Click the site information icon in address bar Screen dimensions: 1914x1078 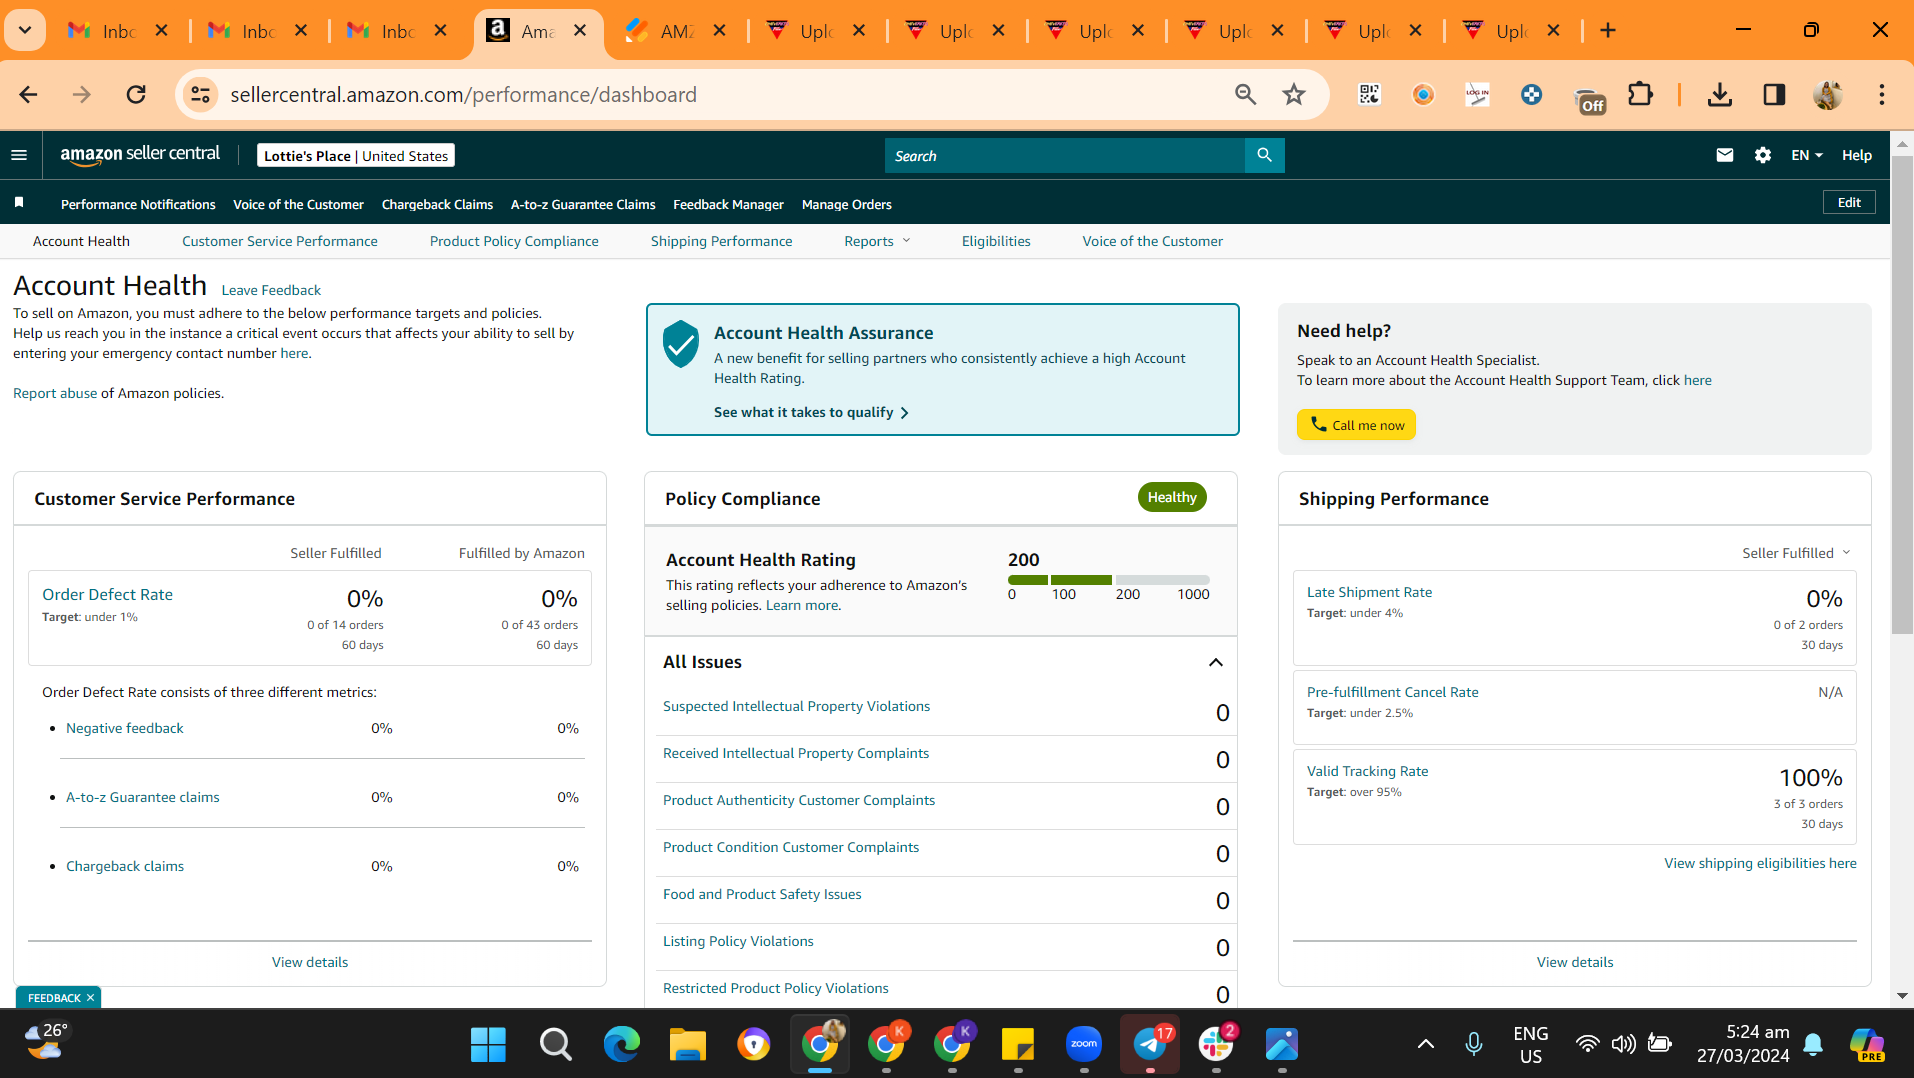coord(200,95)
